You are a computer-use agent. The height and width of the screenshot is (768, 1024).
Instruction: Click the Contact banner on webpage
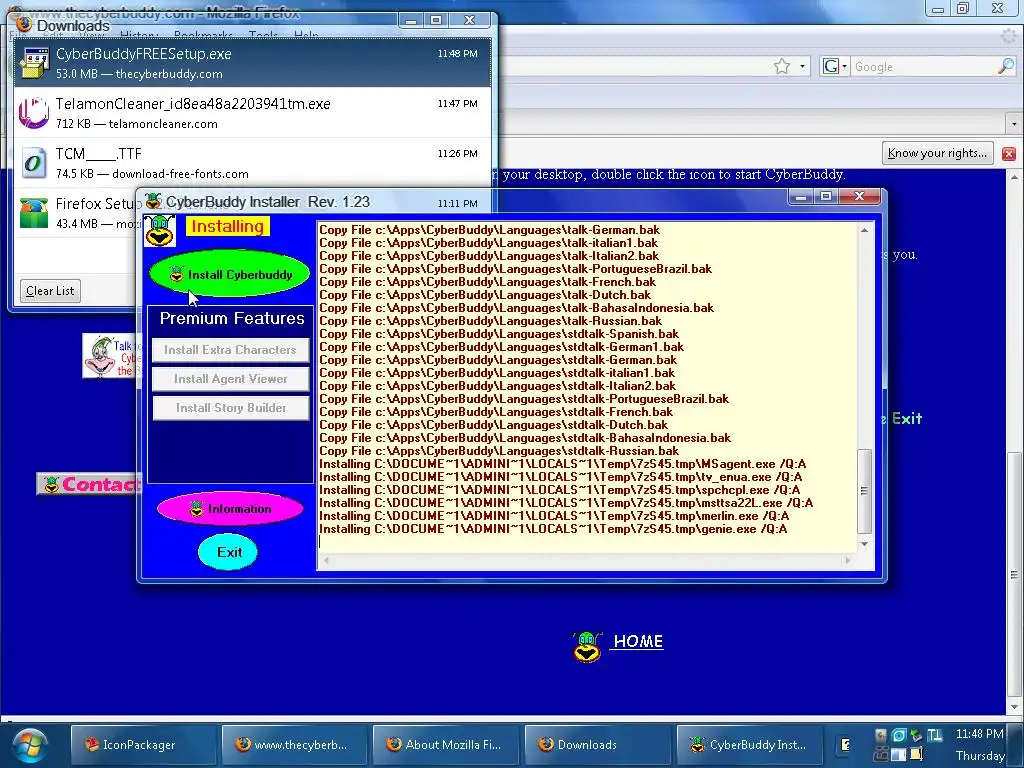pyautogui.click(x=88, y=484)
